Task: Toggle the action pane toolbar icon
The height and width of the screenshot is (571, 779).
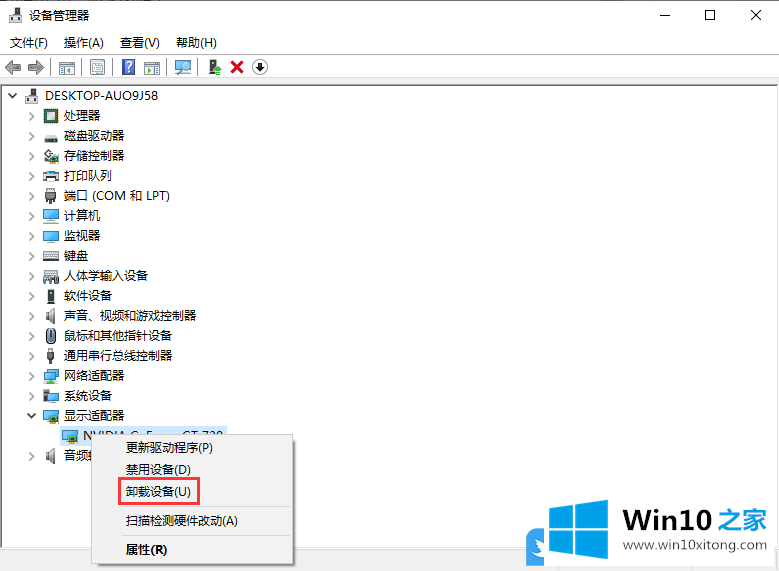Action: tap(152, 68)
